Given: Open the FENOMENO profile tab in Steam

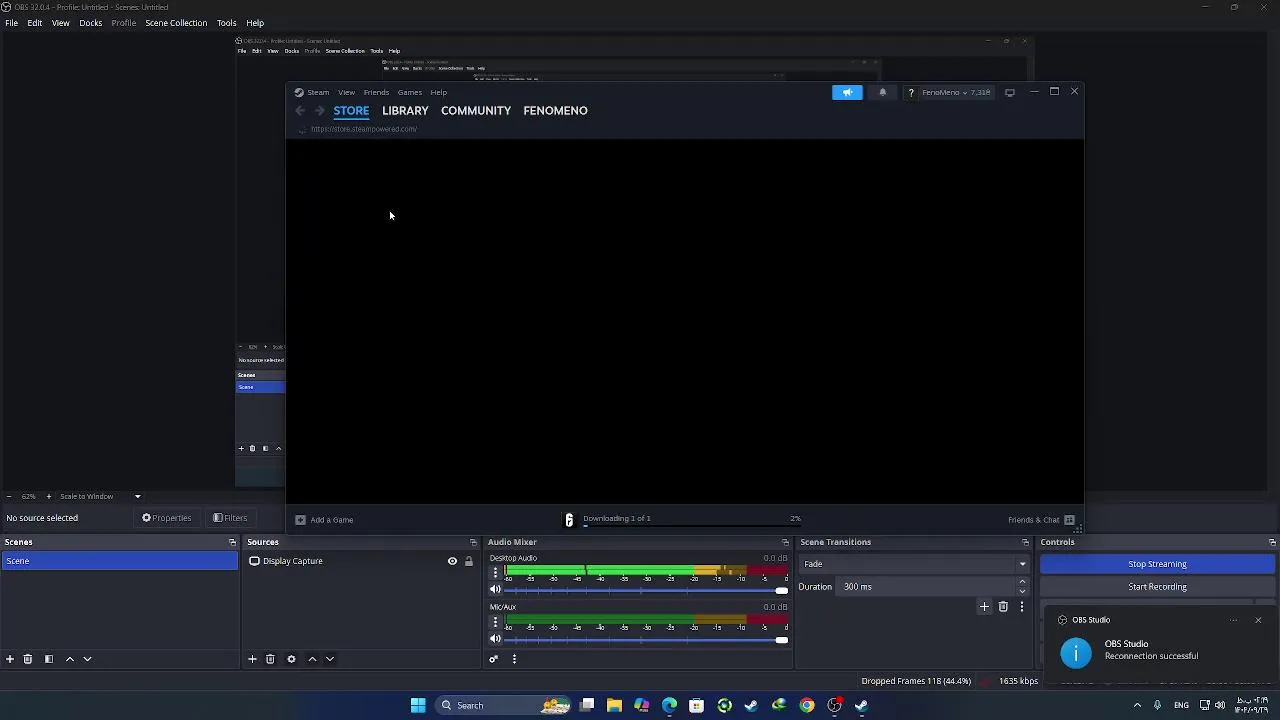Looking at the screenshot, I should click(x=555, y=111).
